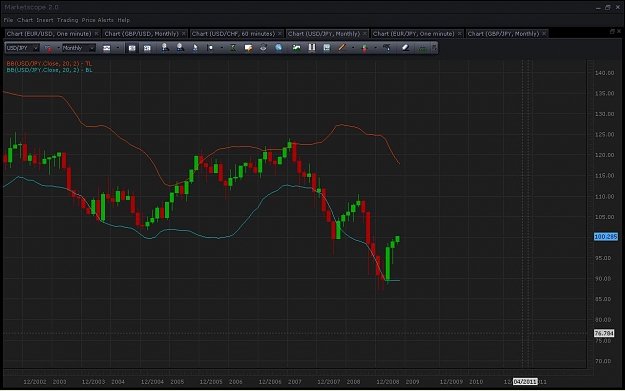Viewport: 625px width, 391px height.
Task: Click the zoom out magnifier icon
Action: 180,48
